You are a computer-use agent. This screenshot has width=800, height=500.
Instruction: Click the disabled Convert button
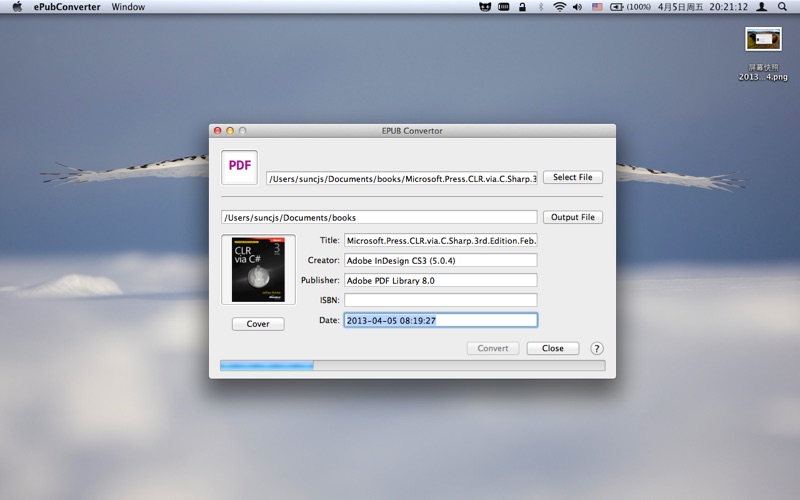coord(493,348)
